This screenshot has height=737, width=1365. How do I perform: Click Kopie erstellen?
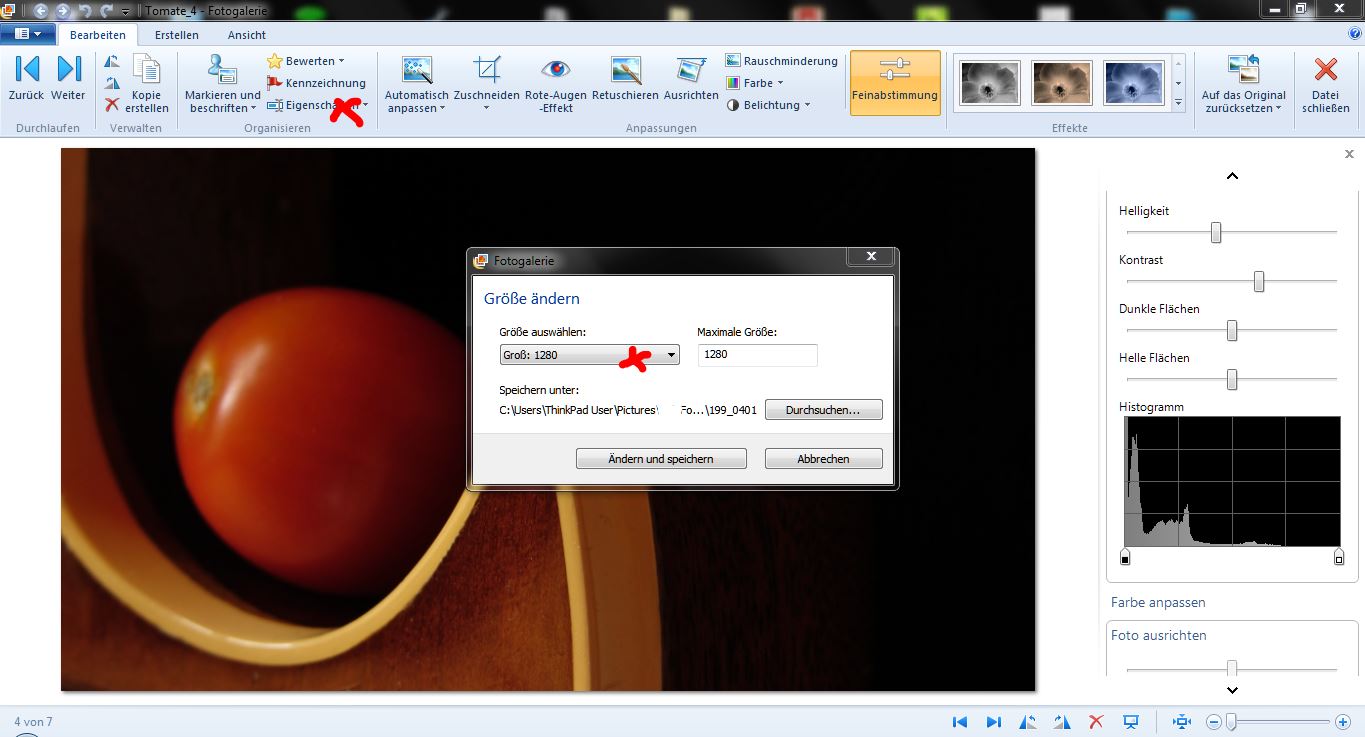[147, 84]
